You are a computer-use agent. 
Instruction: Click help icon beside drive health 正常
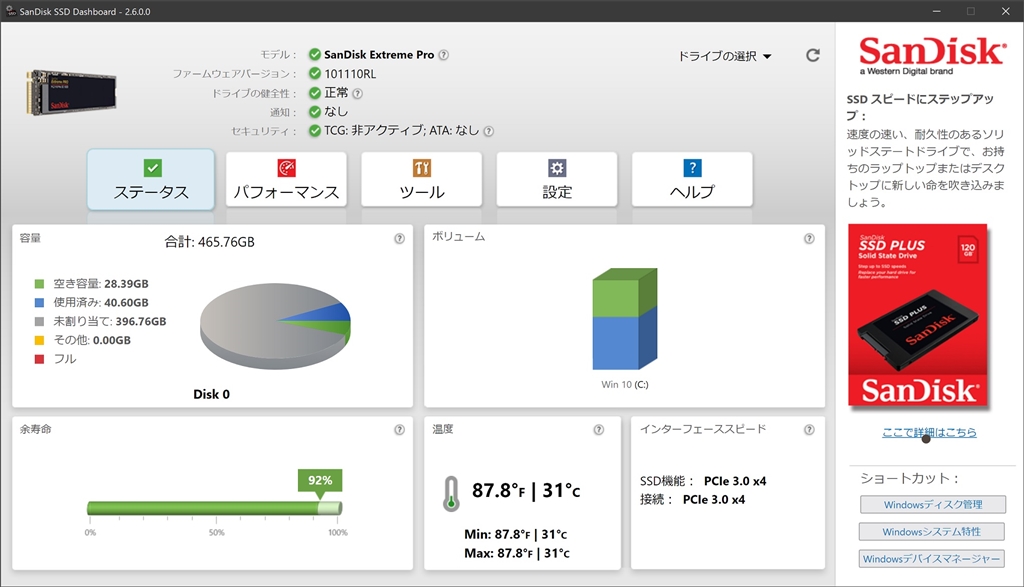click(357, 93)
